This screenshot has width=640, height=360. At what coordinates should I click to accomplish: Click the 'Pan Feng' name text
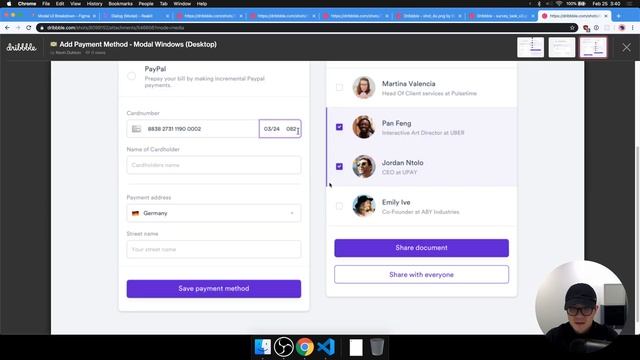tap(396, 123)
